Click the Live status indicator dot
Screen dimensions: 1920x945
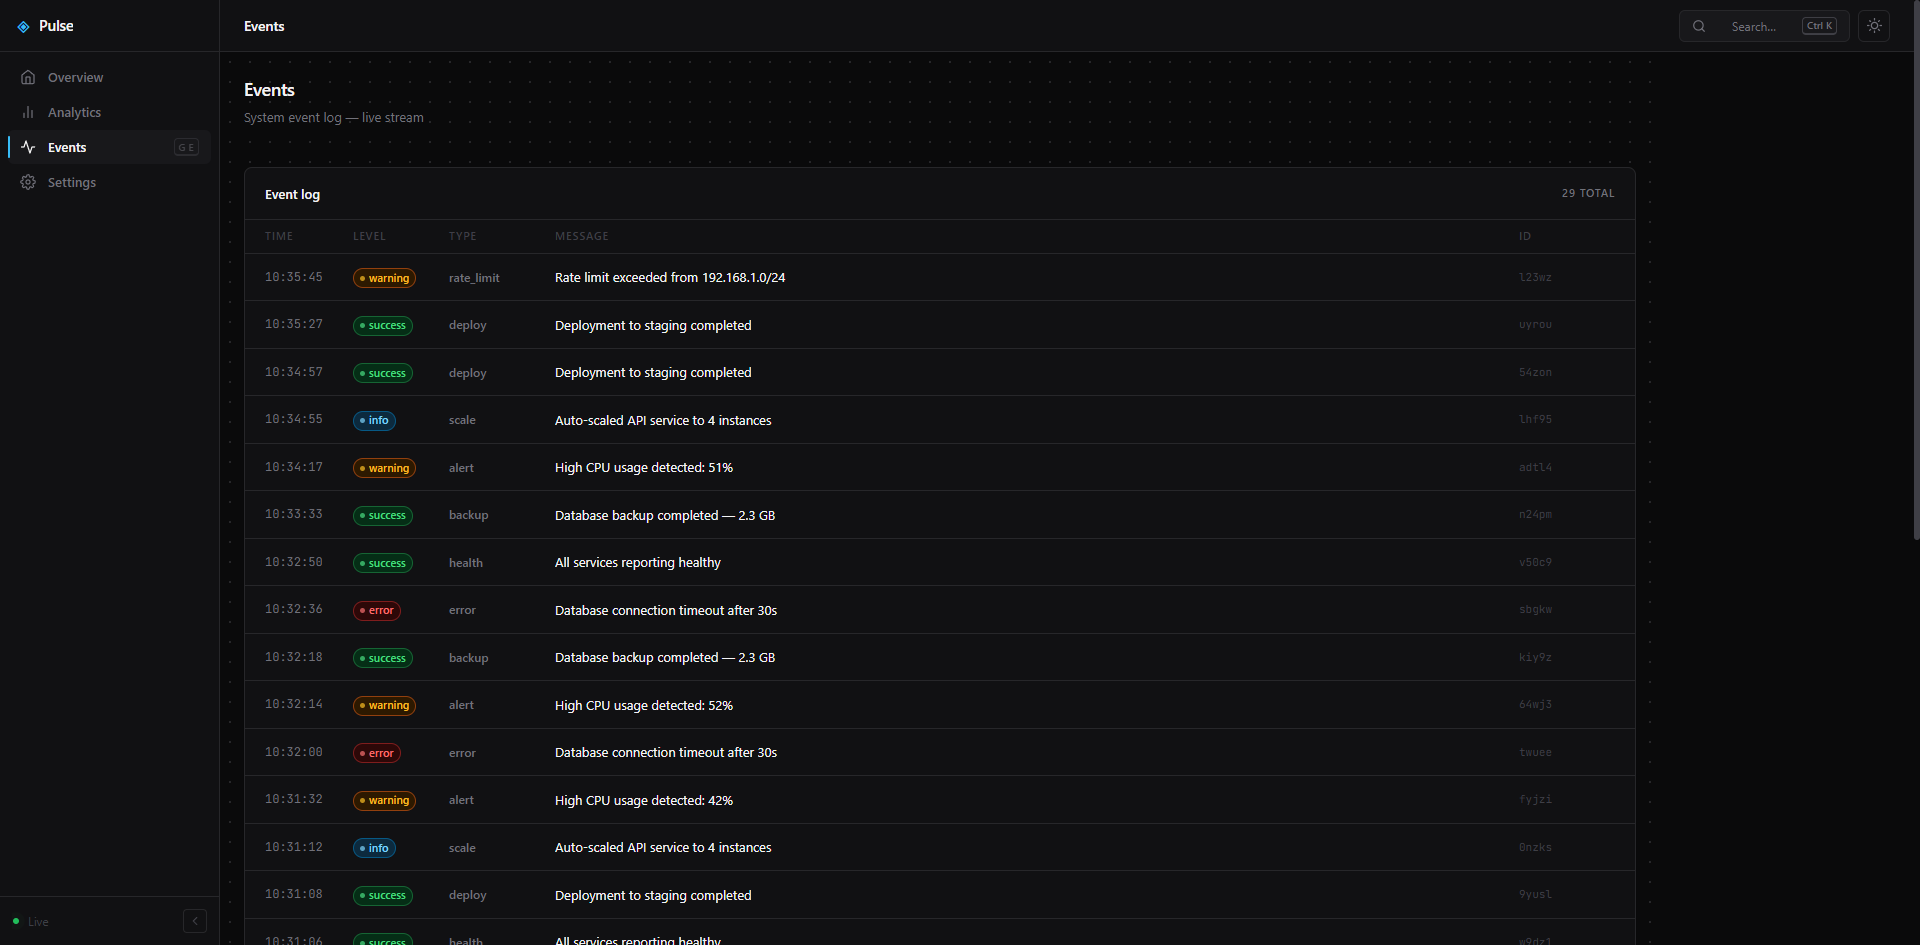[16, 921]
